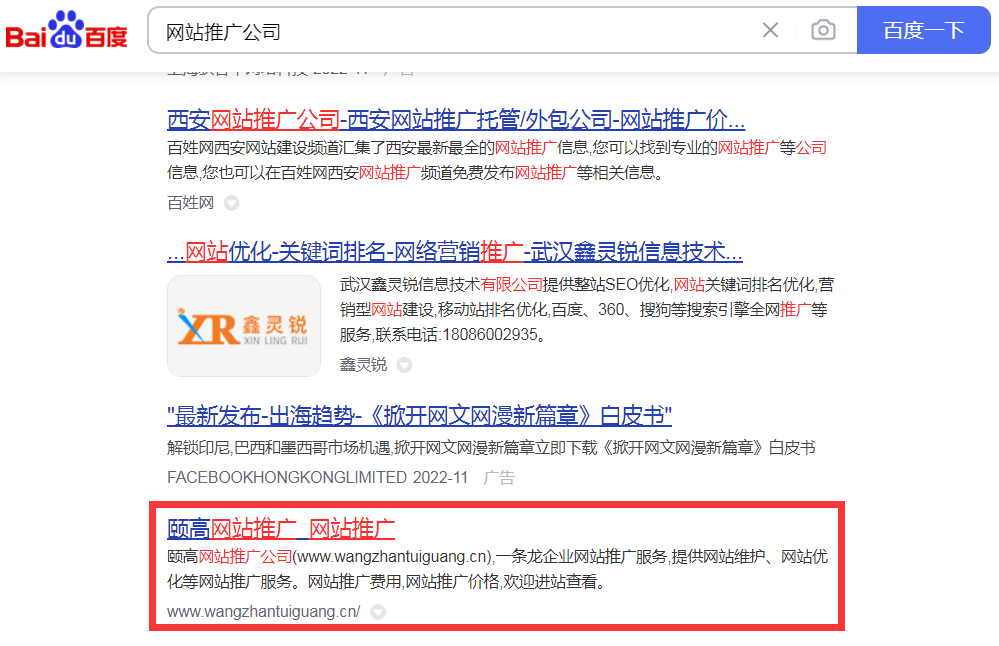Open image search camera icon
The height and width of the screenshot is (646, 999).
pos(823,30)
